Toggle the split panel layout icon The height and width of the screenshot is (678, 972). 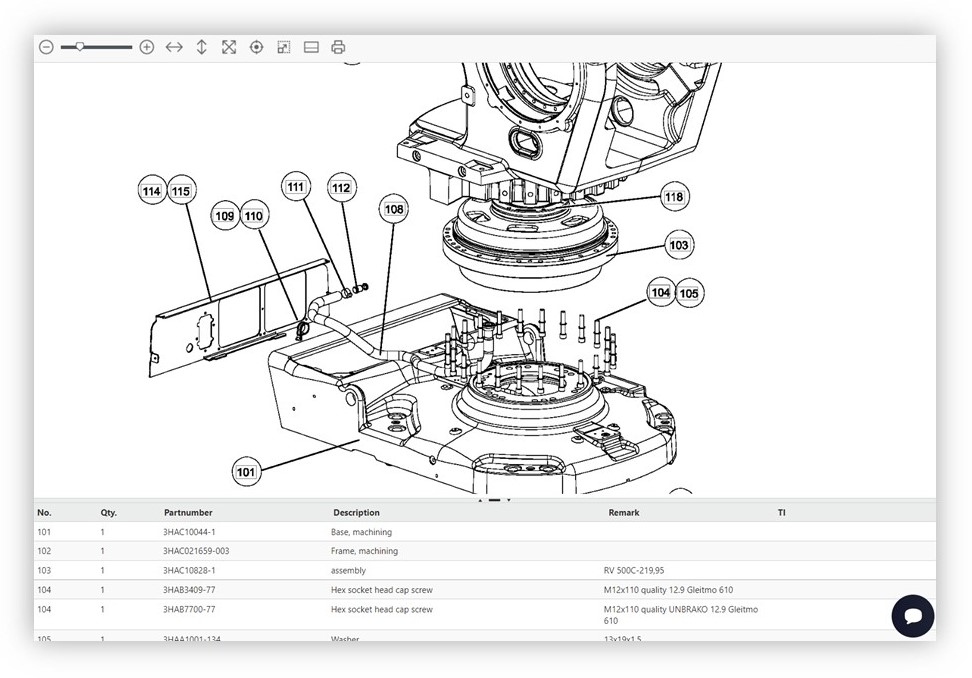coord(311,47)
